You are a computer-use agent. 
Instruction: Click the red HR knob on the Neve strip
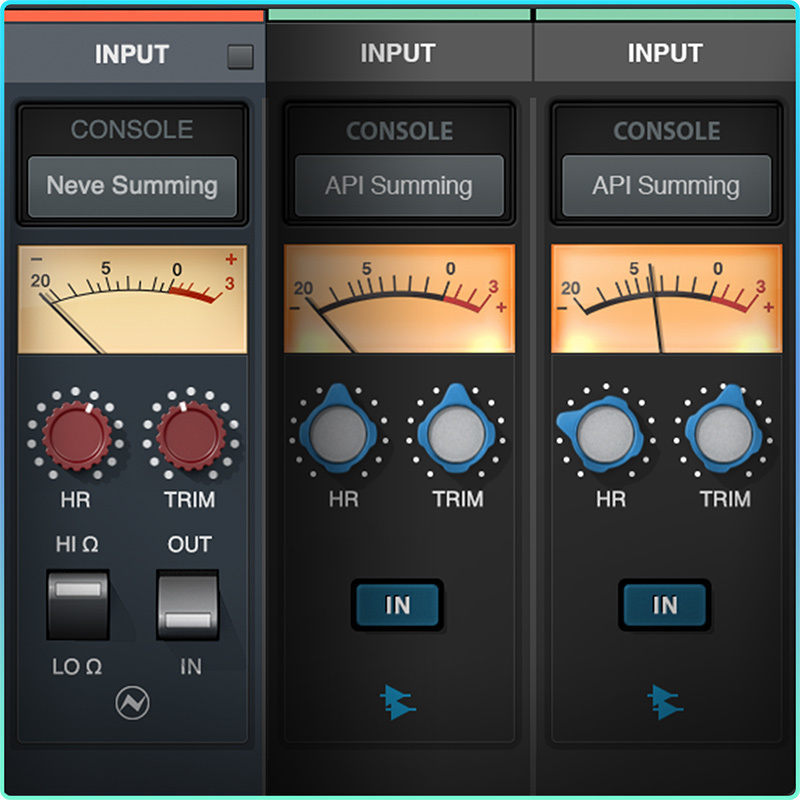77,436
